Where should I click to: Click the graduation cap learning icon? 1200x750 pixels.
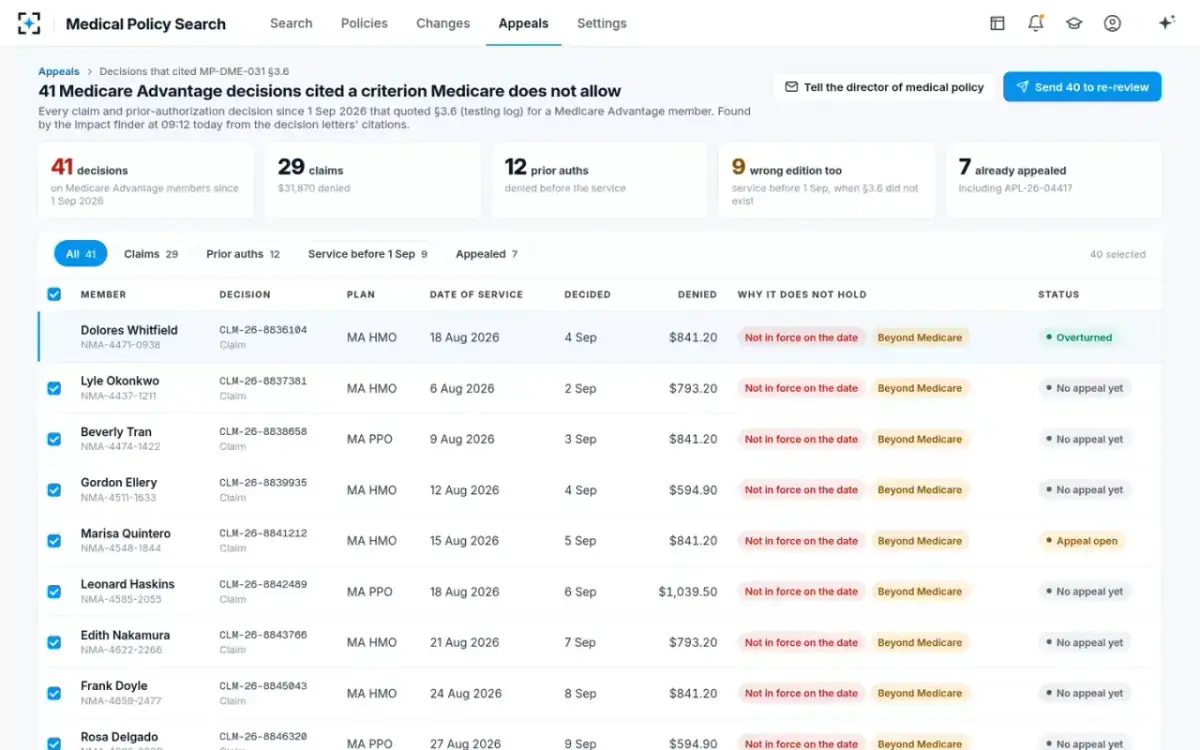[1074, 23]
